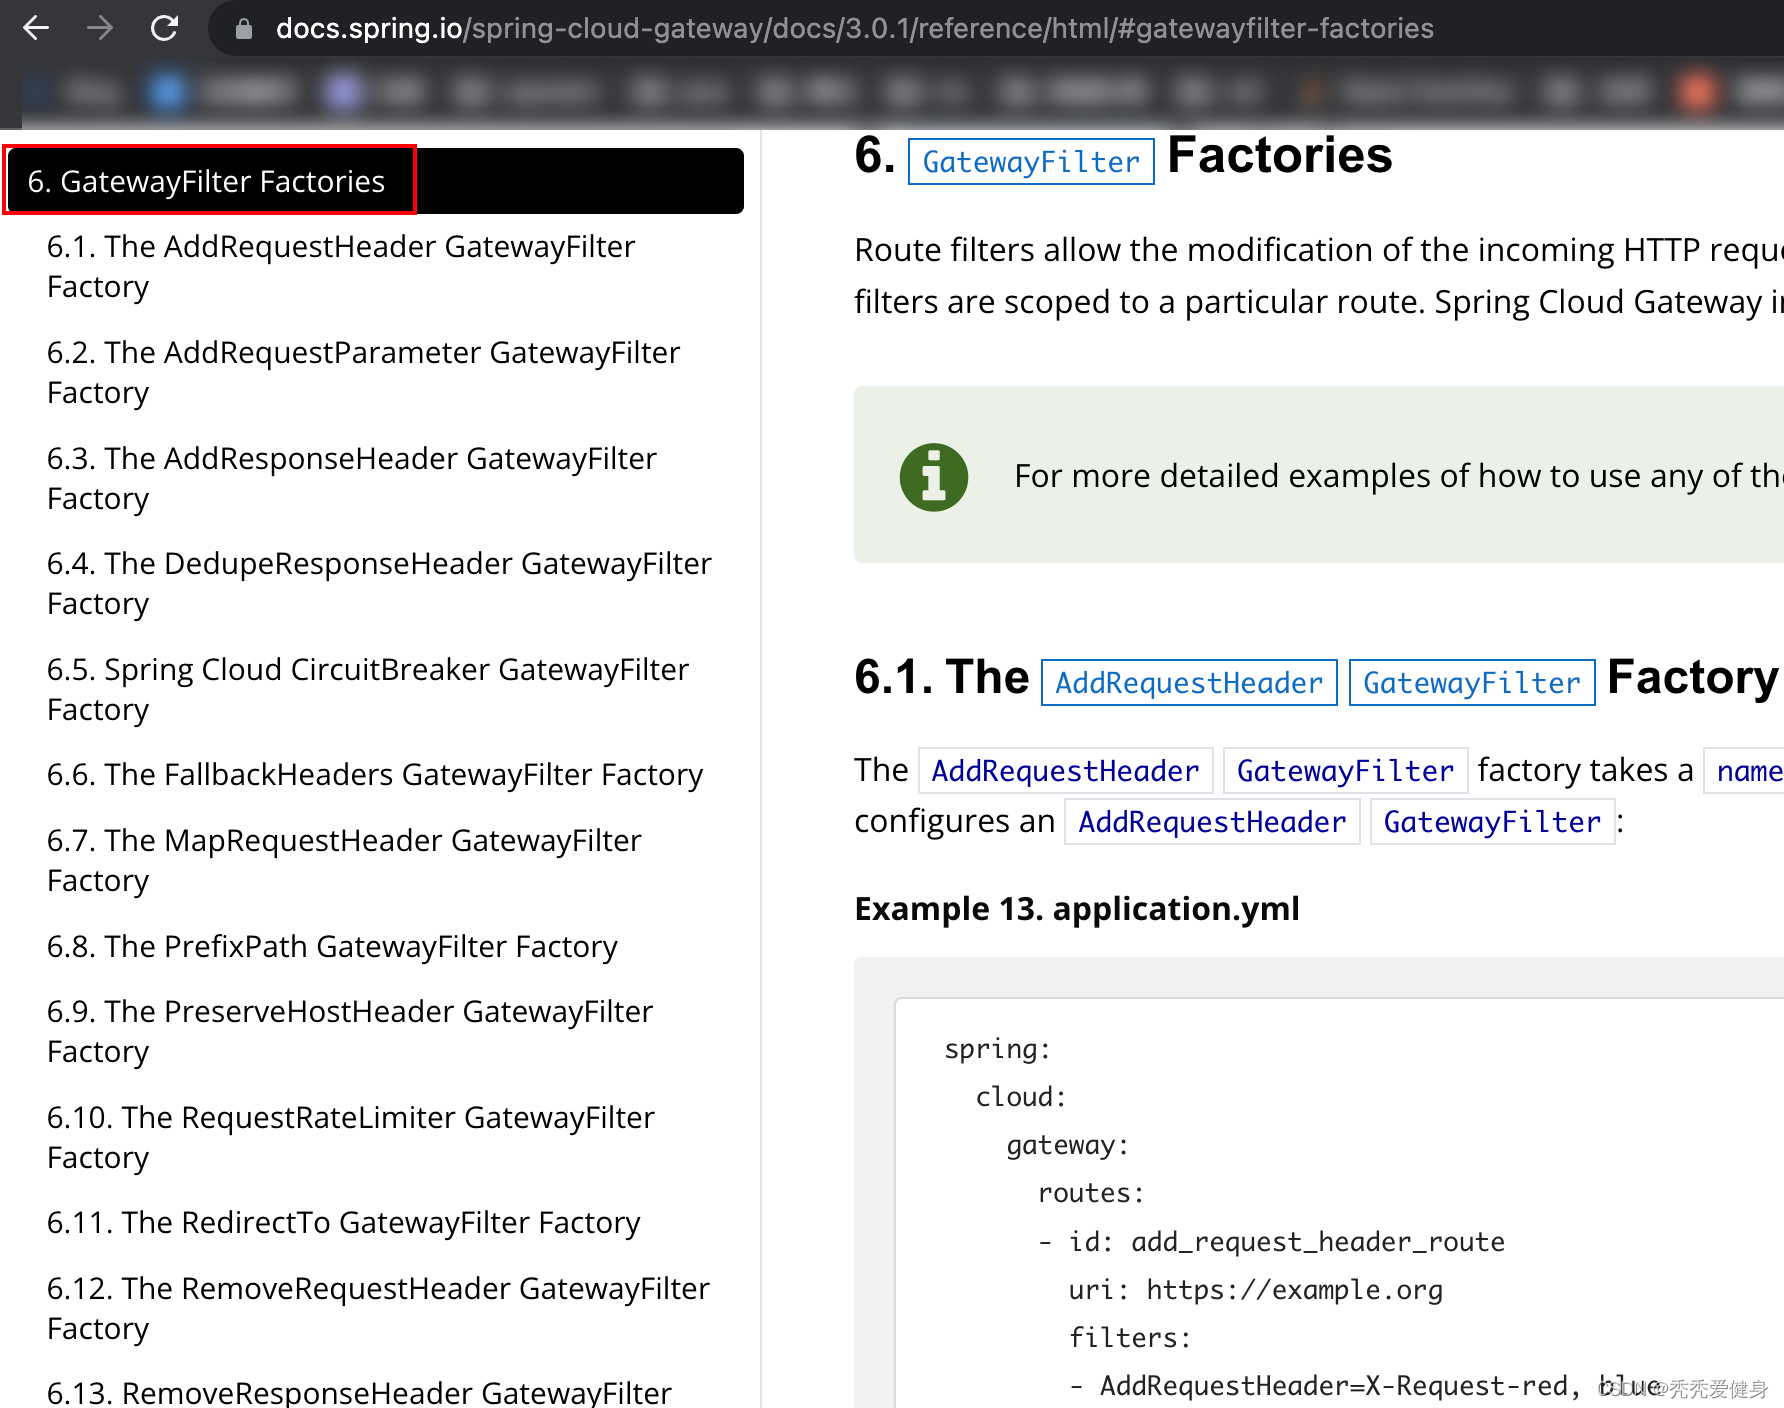
Task: Click the 'uri: https://example.org' code line
Action: [x=1256, y=1290]
